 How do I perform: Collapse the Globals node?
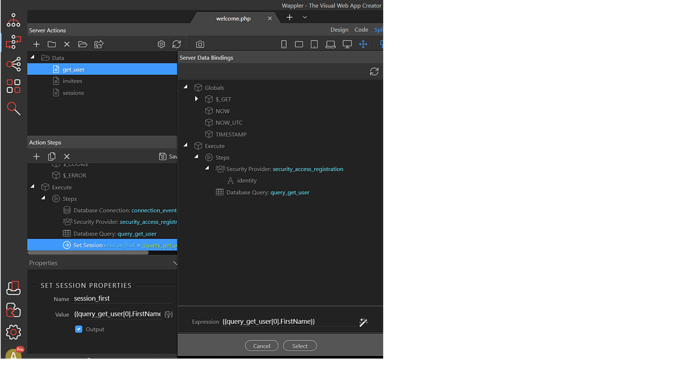tap(186, 87)
